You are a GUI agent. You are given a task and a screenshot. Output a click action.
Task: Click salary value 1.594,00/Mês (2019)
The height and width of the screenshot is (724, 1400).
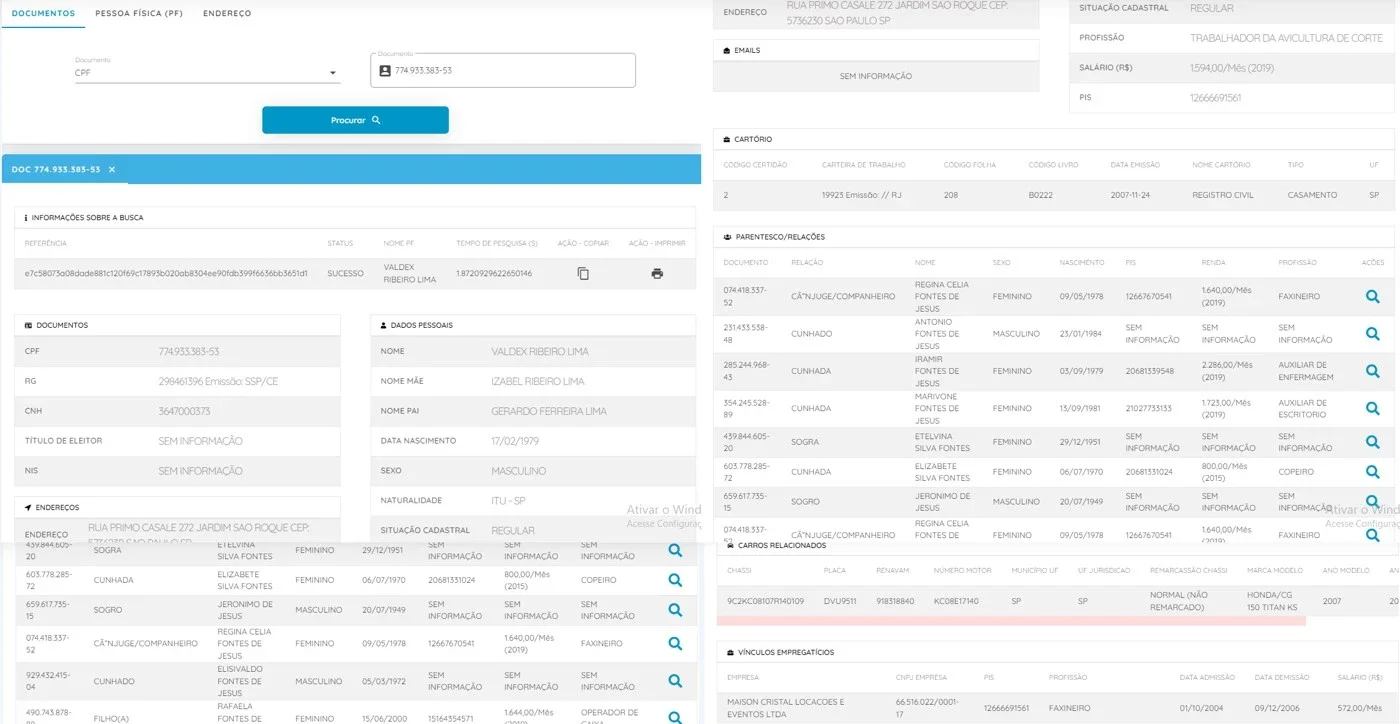[x=1232, y=68]
